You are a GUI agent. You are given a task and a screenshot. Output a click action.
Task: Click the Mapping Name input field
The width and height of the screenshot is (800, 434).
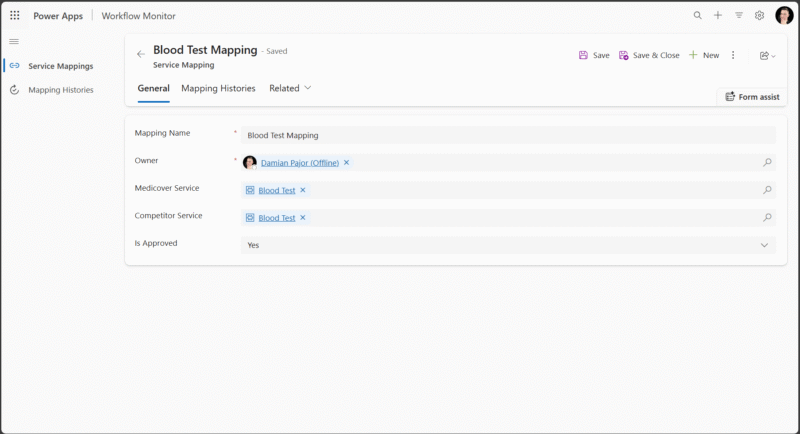(x=508, y=135)
